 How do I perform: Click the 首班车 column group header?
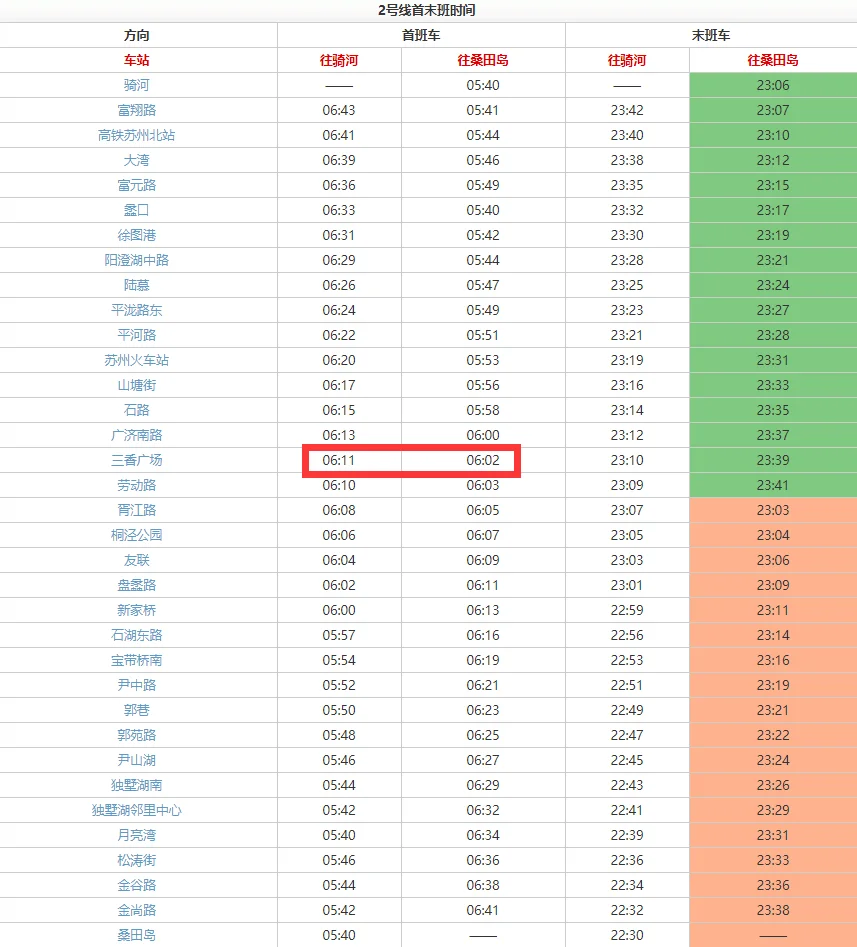coord(421,35)
